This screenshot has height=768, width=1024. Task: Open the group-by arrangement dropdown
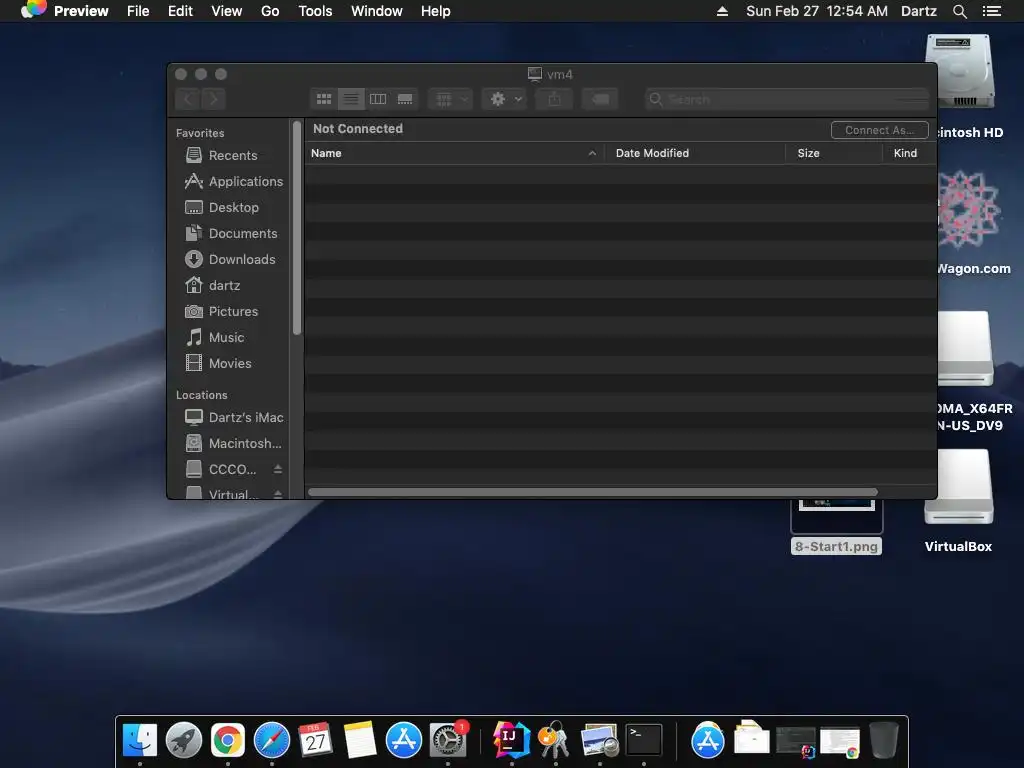coord(451,99)
